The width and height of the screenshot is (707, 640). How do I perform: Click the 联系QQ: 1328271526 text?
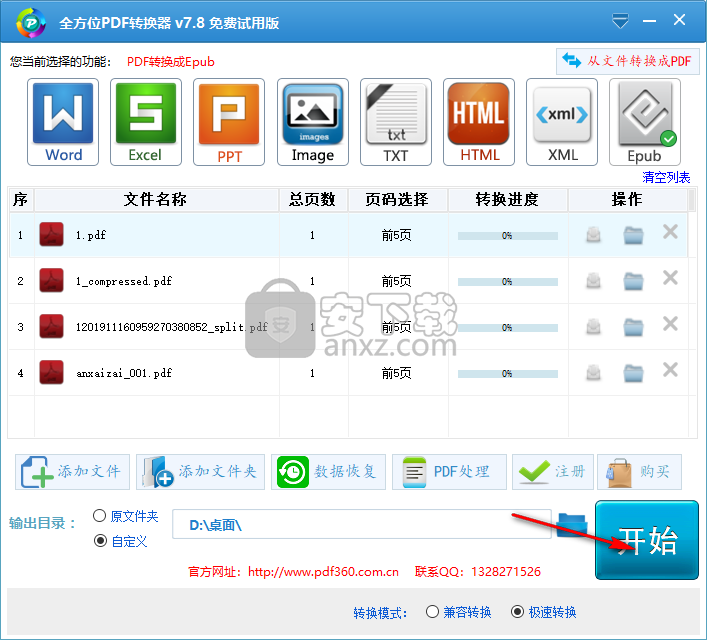(477, 572)
